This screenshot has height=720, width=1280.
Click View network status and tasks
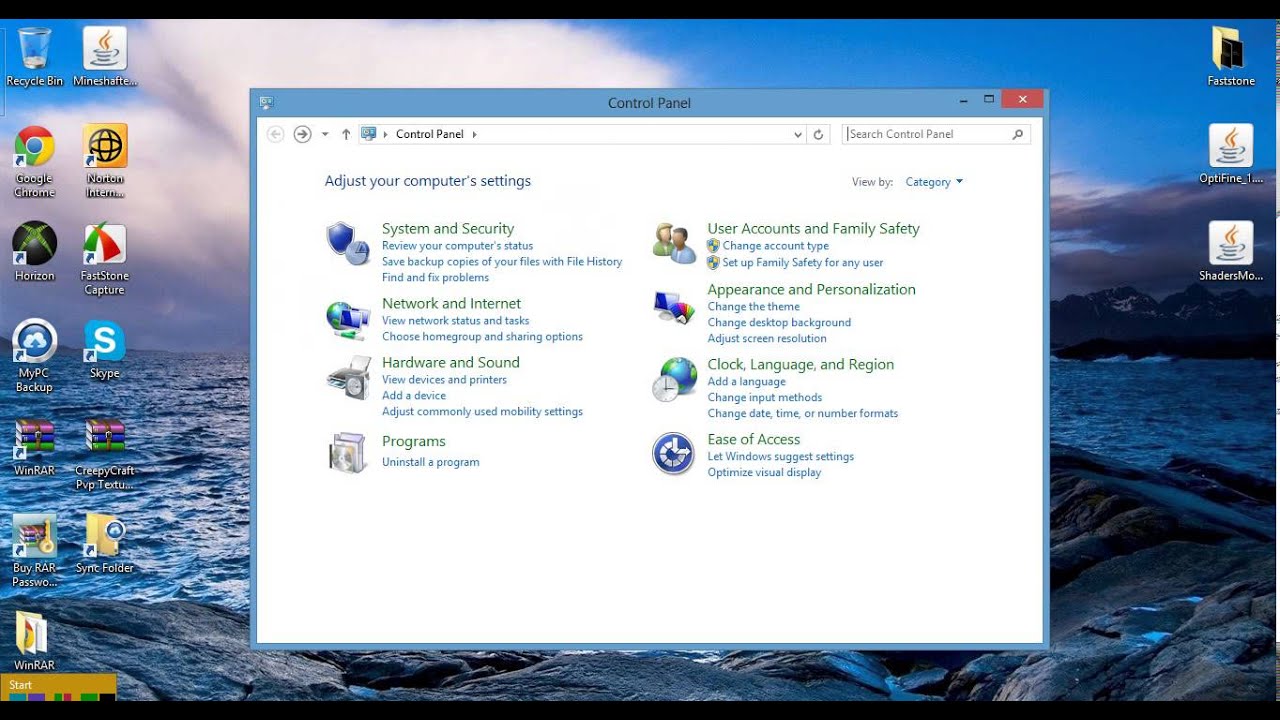[x=455, y=321]
